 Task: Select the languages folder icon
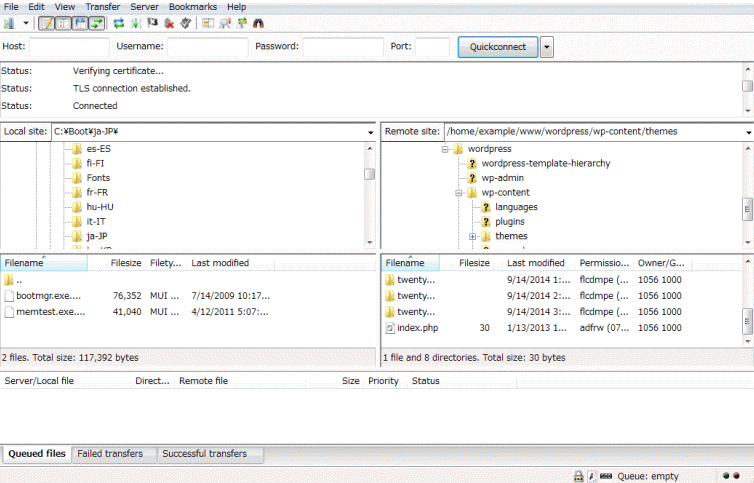486,207
